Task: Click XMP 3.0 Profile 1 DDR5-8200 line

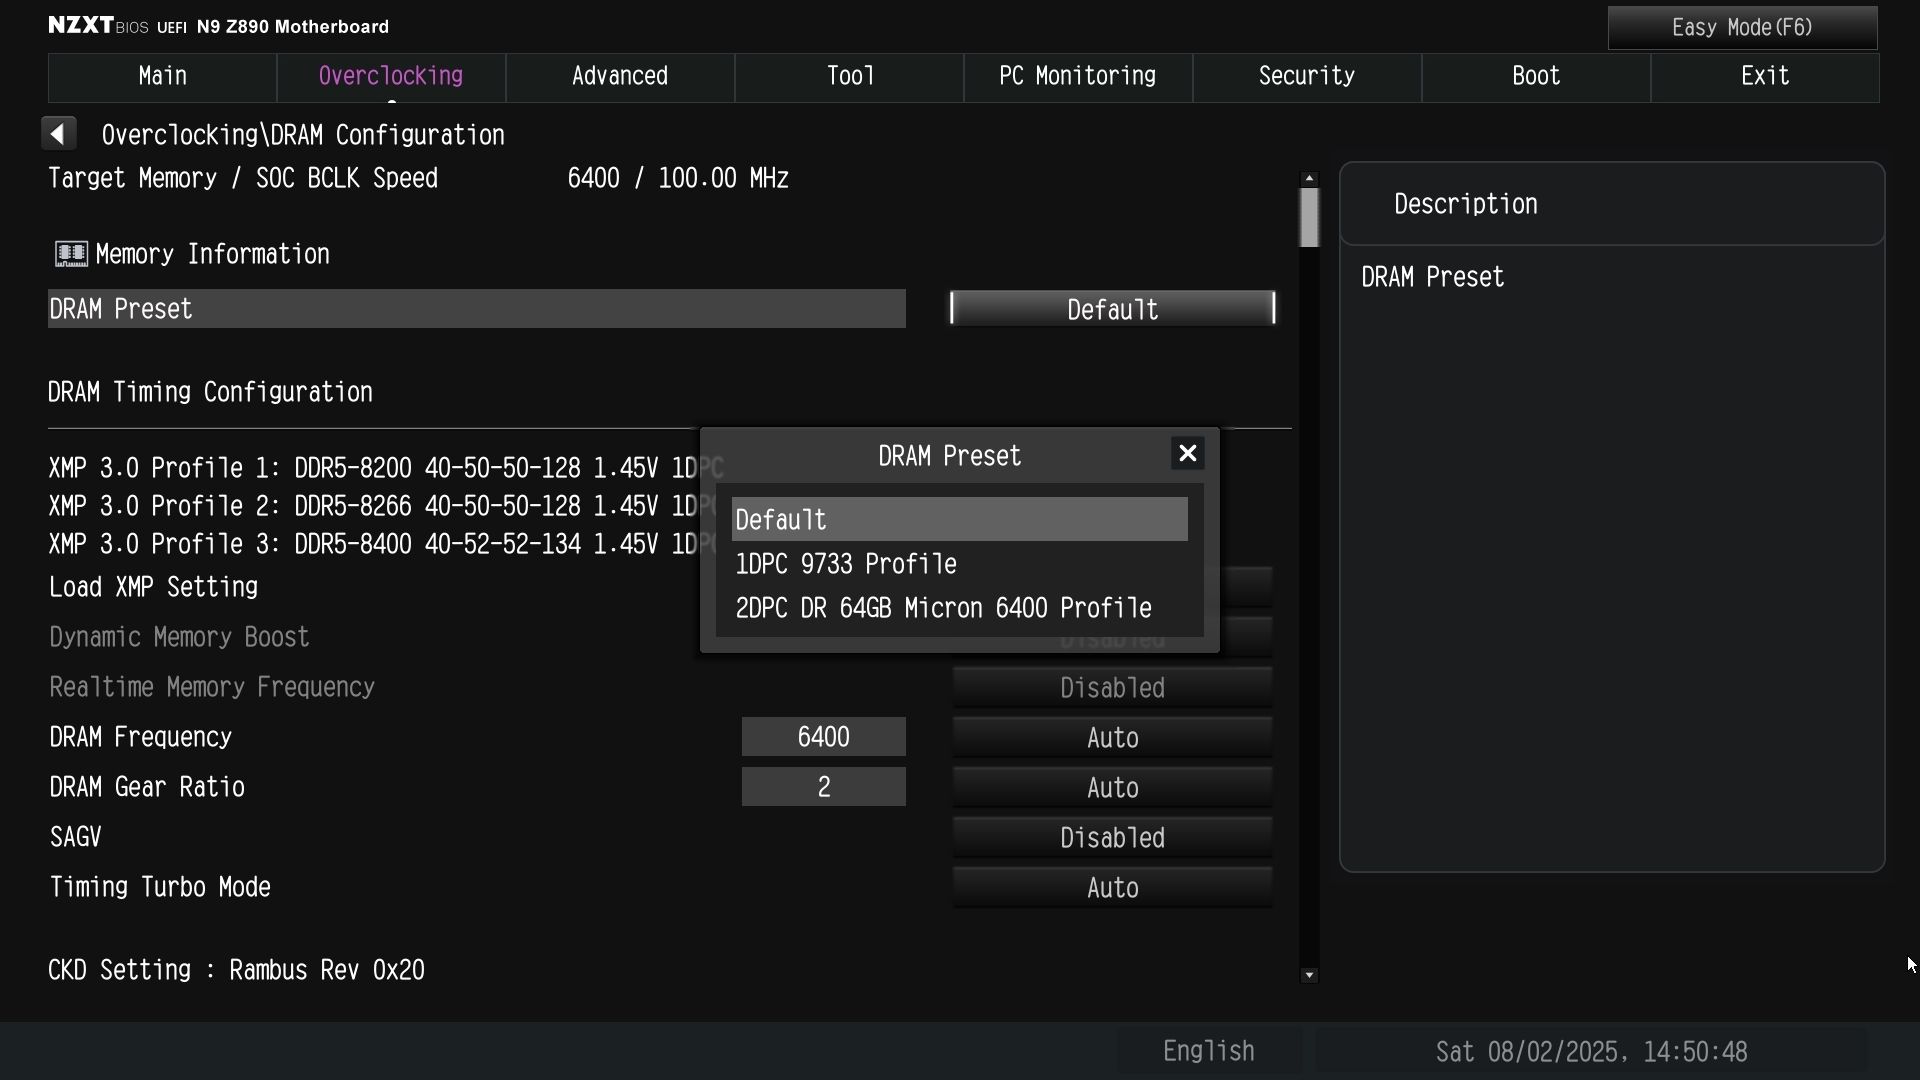Action: tap(385, 468)
